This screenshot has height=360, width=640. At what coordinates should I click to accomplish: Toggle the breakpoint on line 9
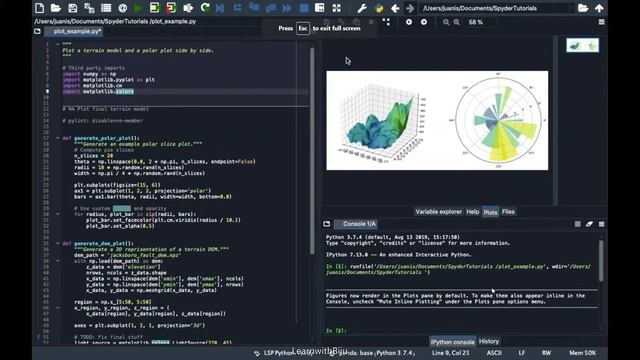[47, 91]
